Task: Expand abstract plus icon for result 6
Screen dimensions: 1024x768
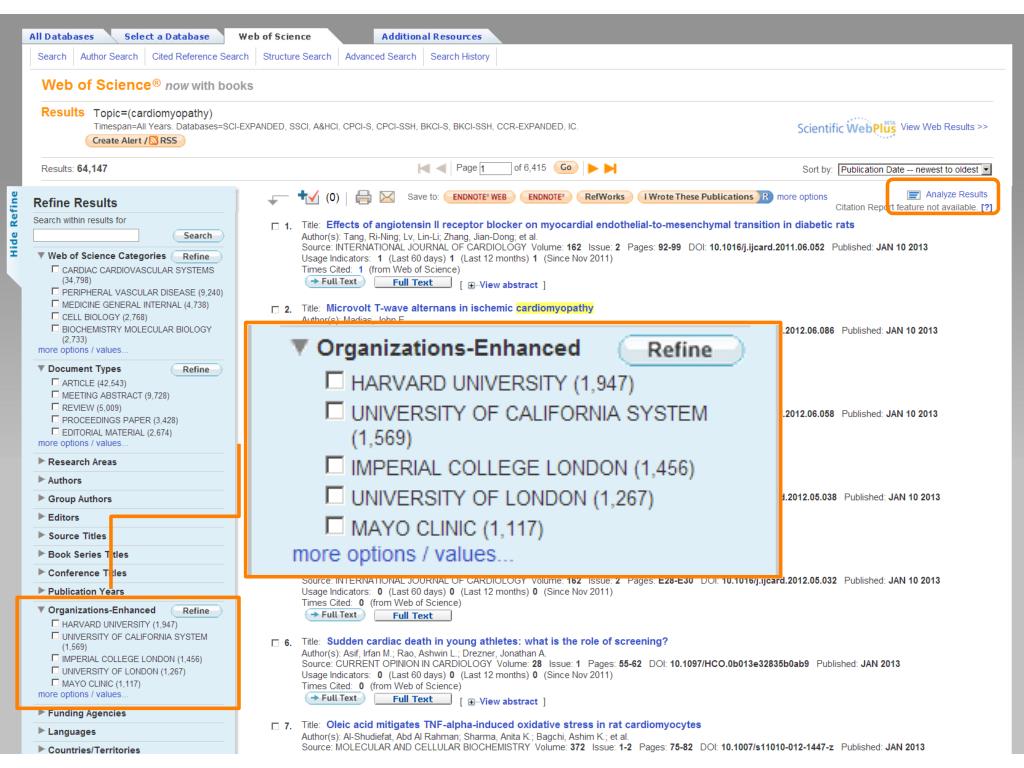Action: (472, 702)
